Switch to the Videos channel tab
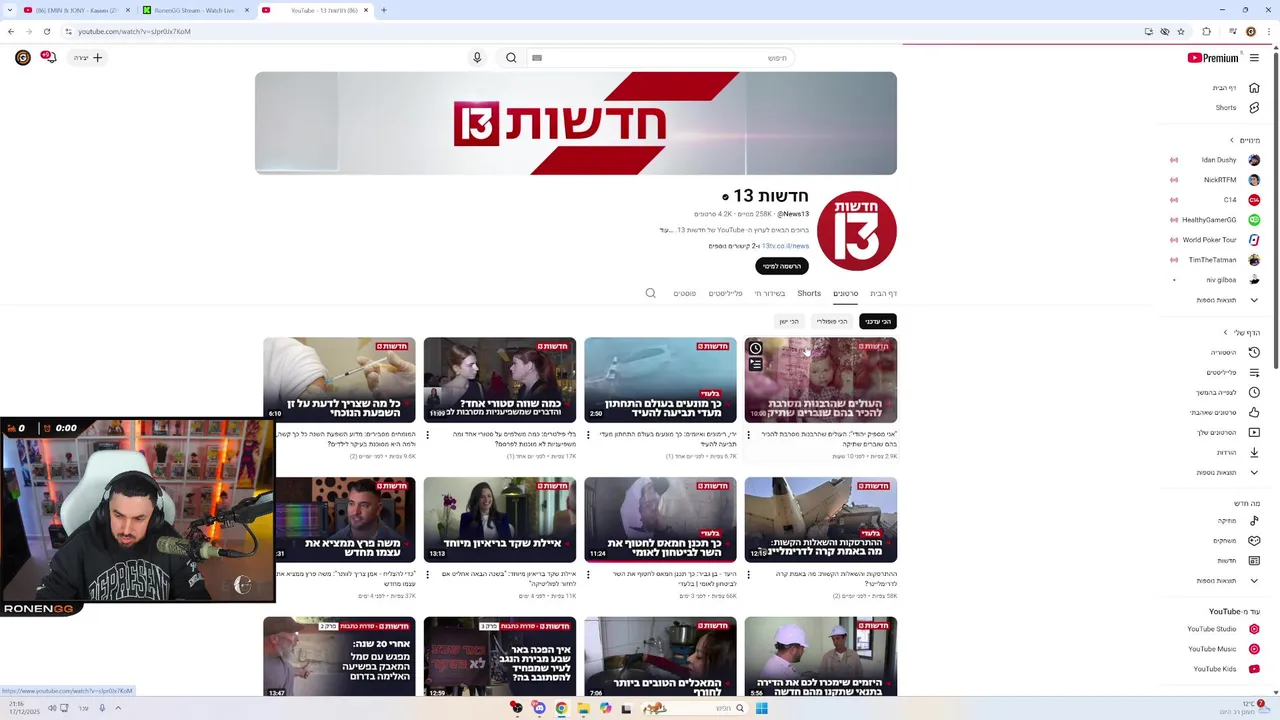Image resolution: width=1280 pixels, height=720 pixels. coord(845,293)
